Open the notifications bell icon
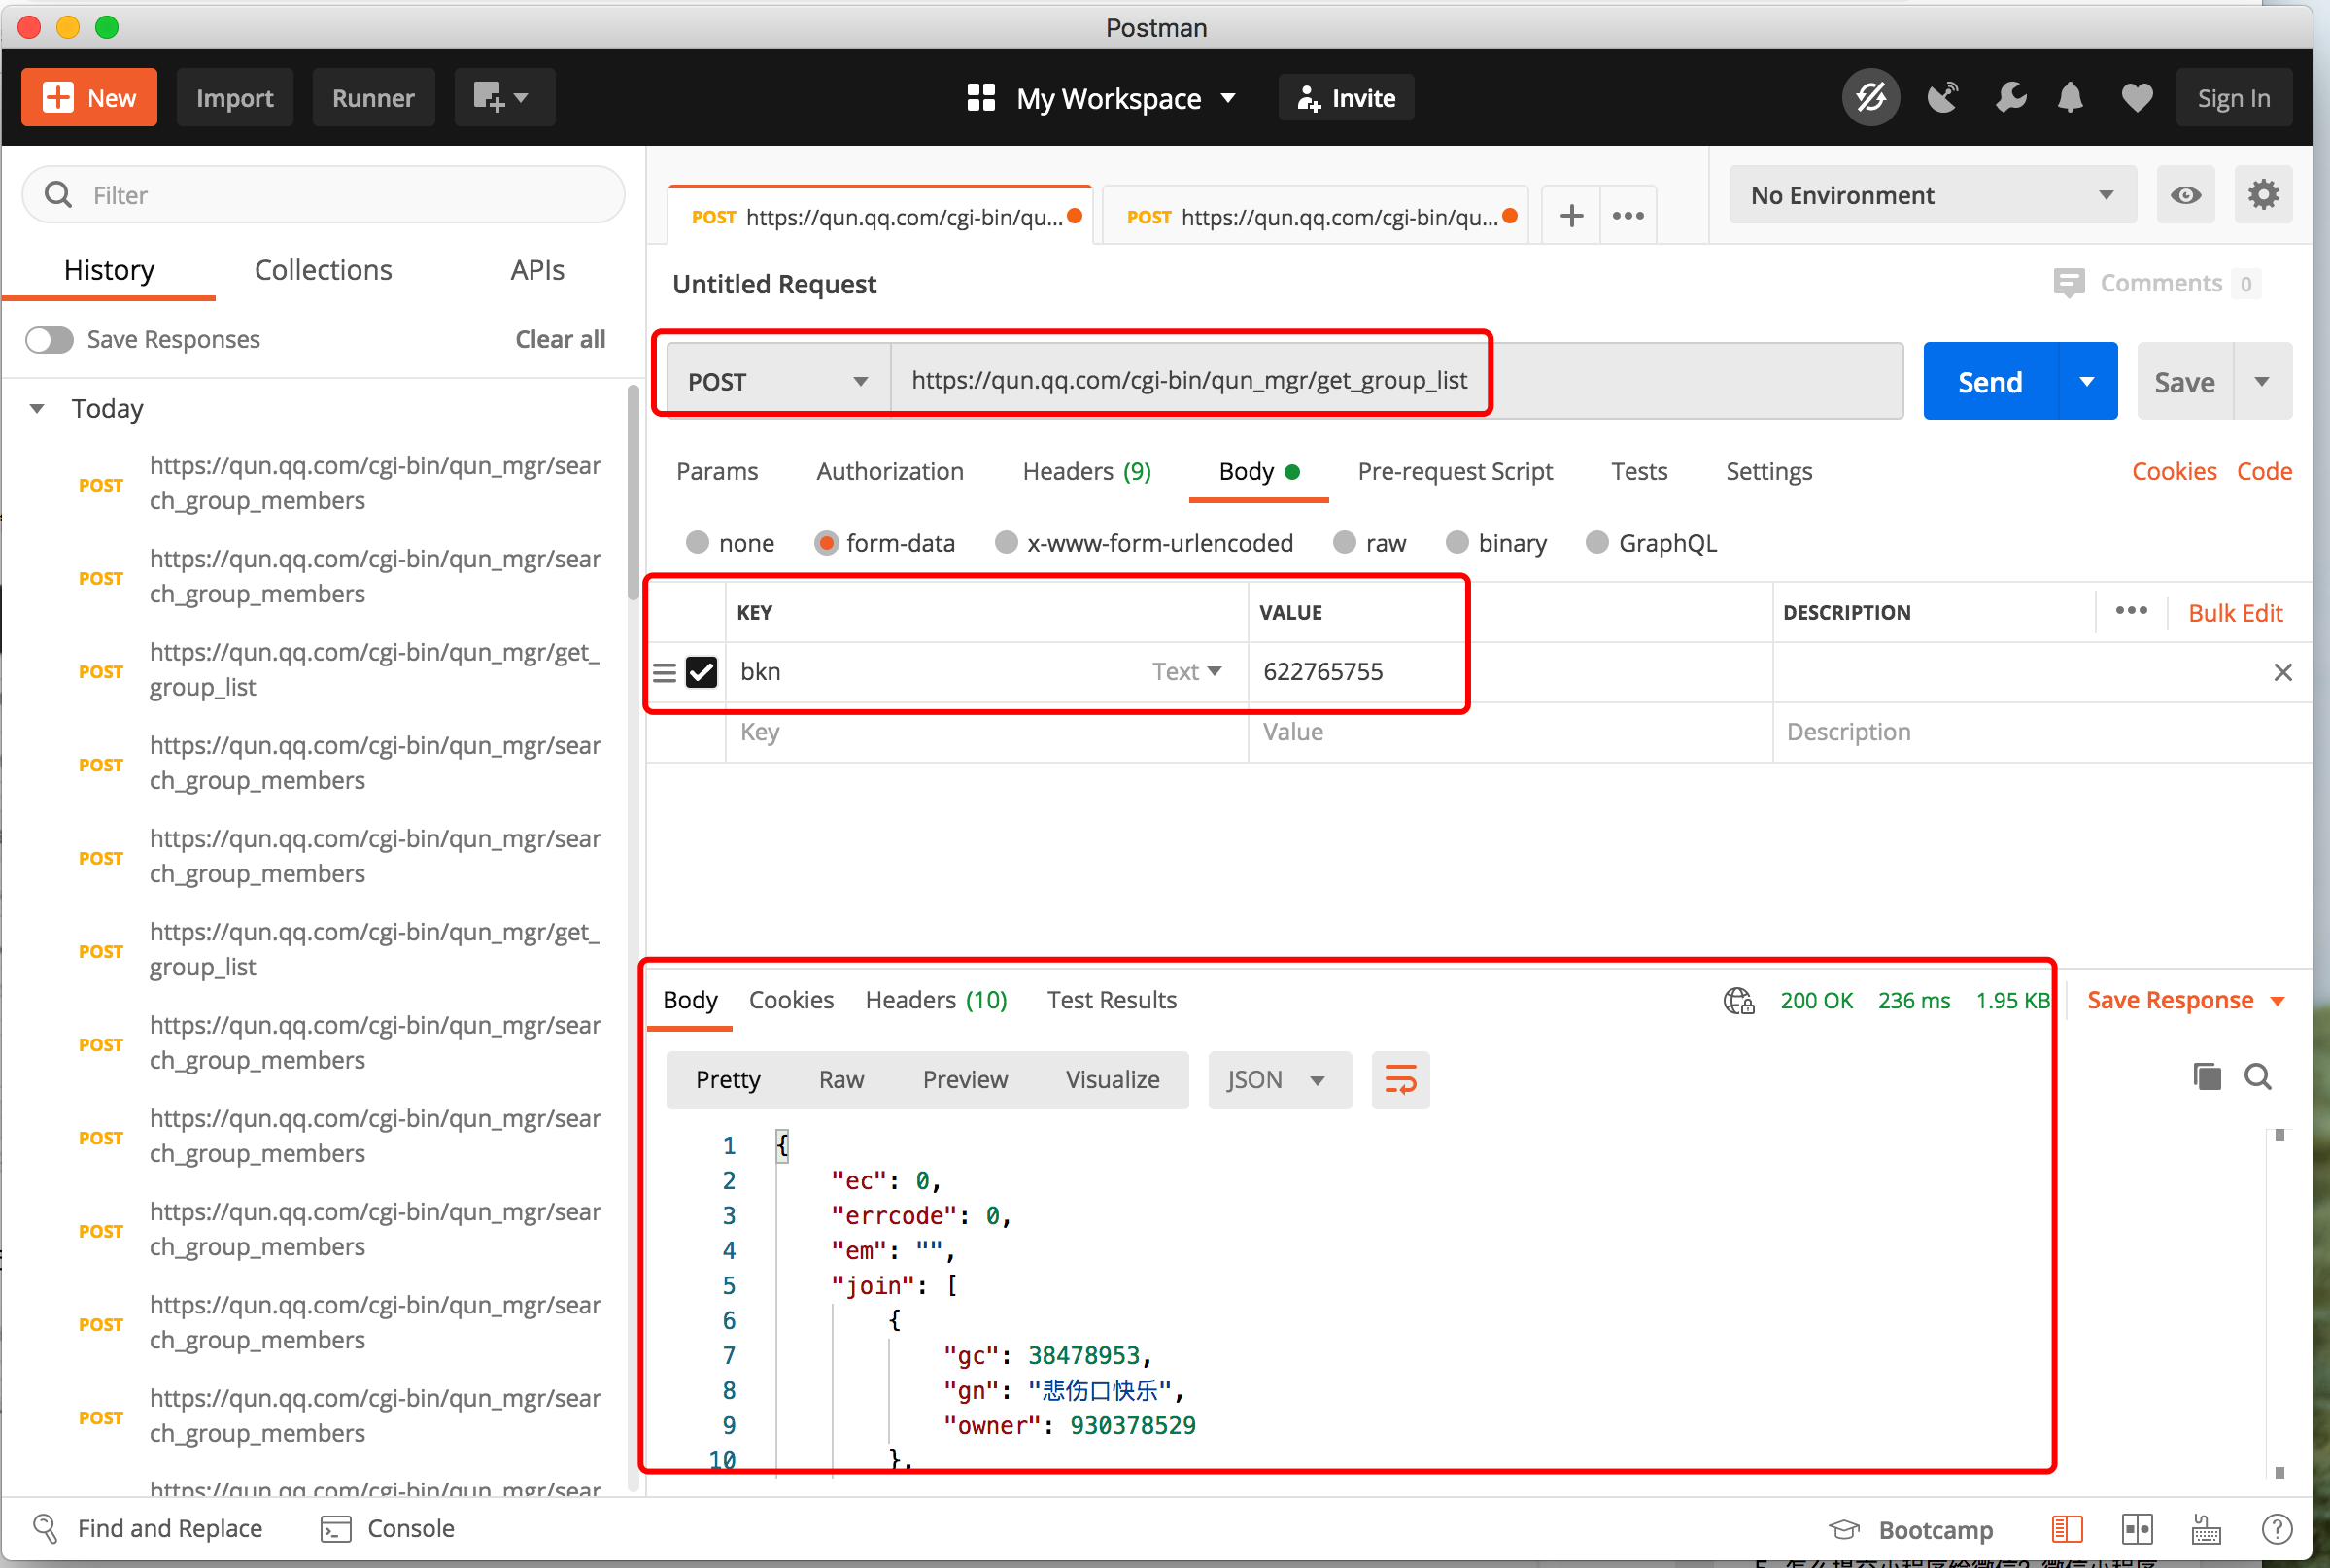This screenshot has height=1568, width=2330. (2070, 98)
